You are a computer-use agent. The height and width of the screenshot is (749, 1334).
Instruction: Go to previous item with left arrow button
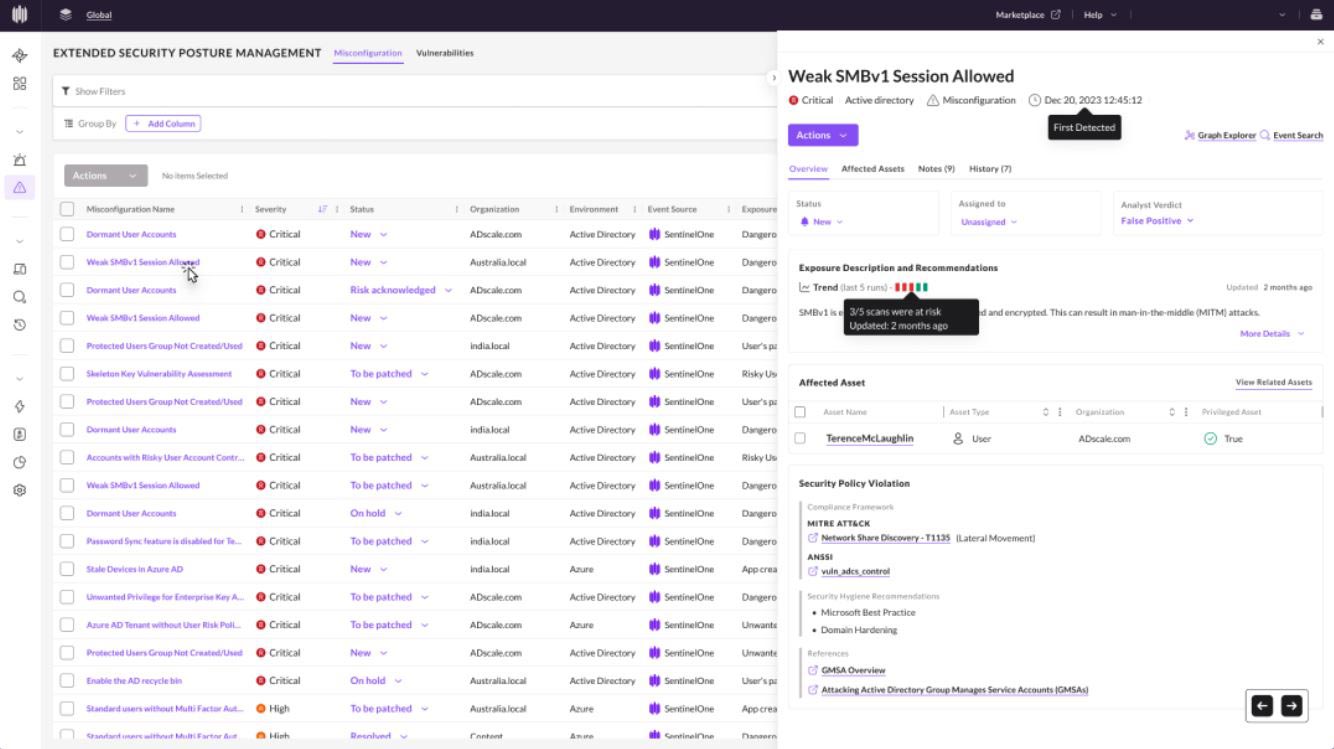[x=1262, y=706]
